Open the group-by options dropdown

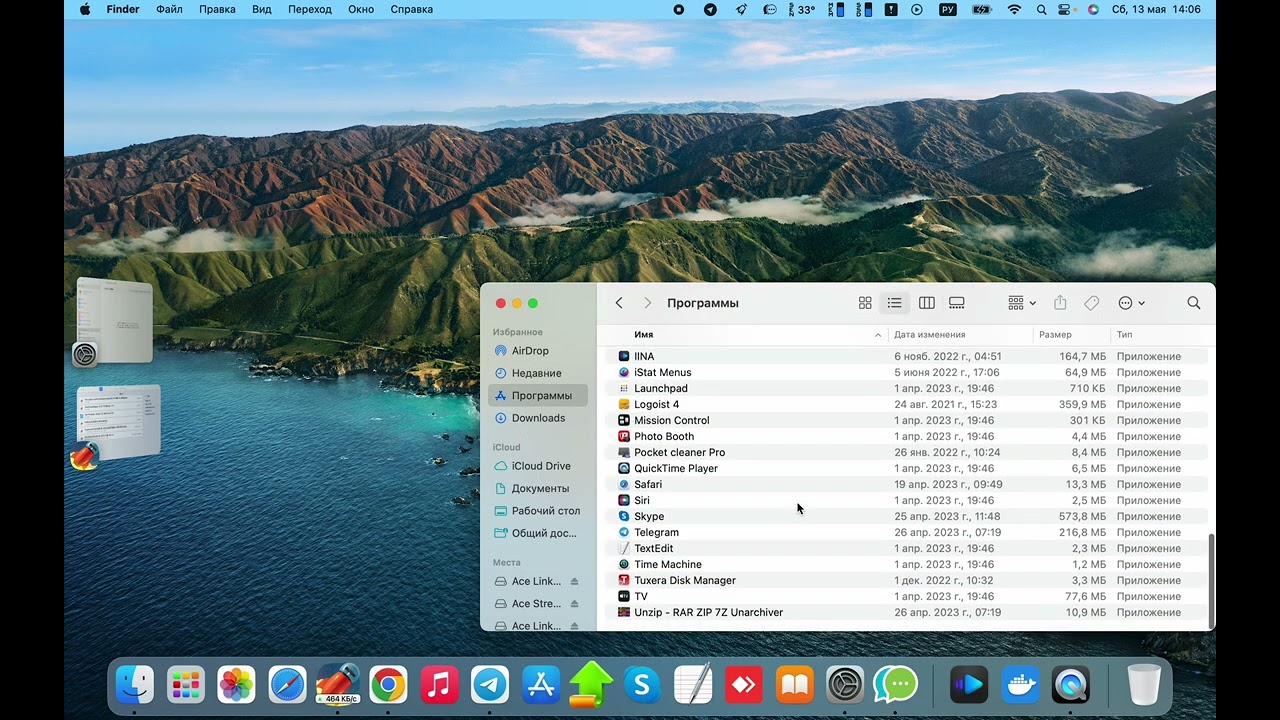(1022, 303)
